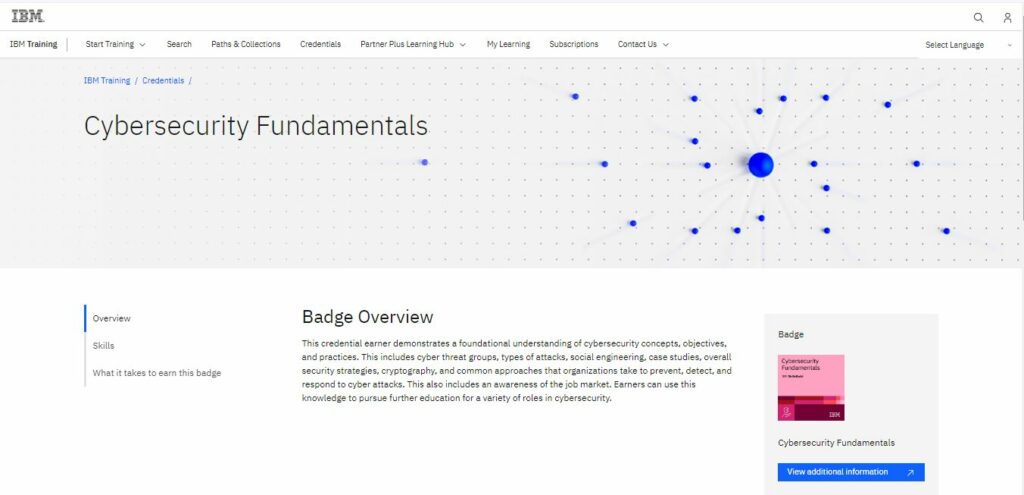Open My Learning in navigation
Viewport: 1024px width, 495px height.
pyautogui.click(x=508, y=44)
